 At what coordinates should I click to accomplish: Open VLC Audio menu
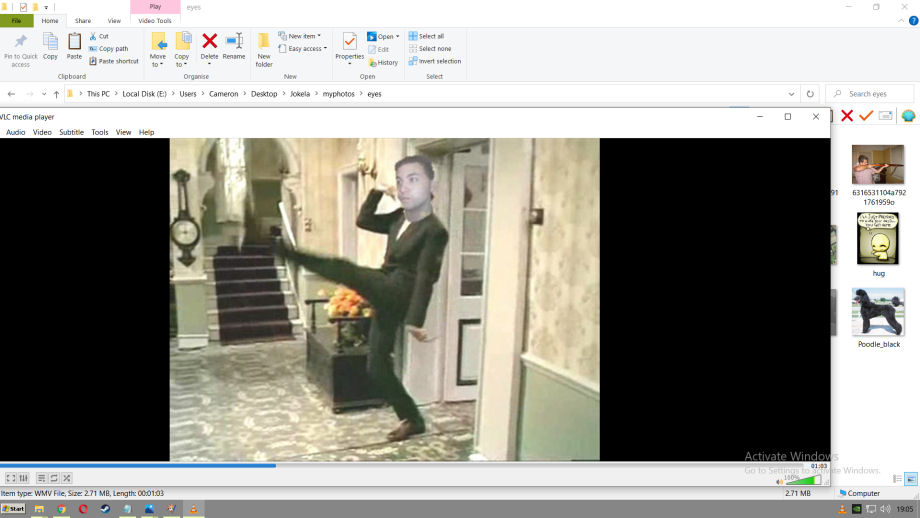click(15, 133)
